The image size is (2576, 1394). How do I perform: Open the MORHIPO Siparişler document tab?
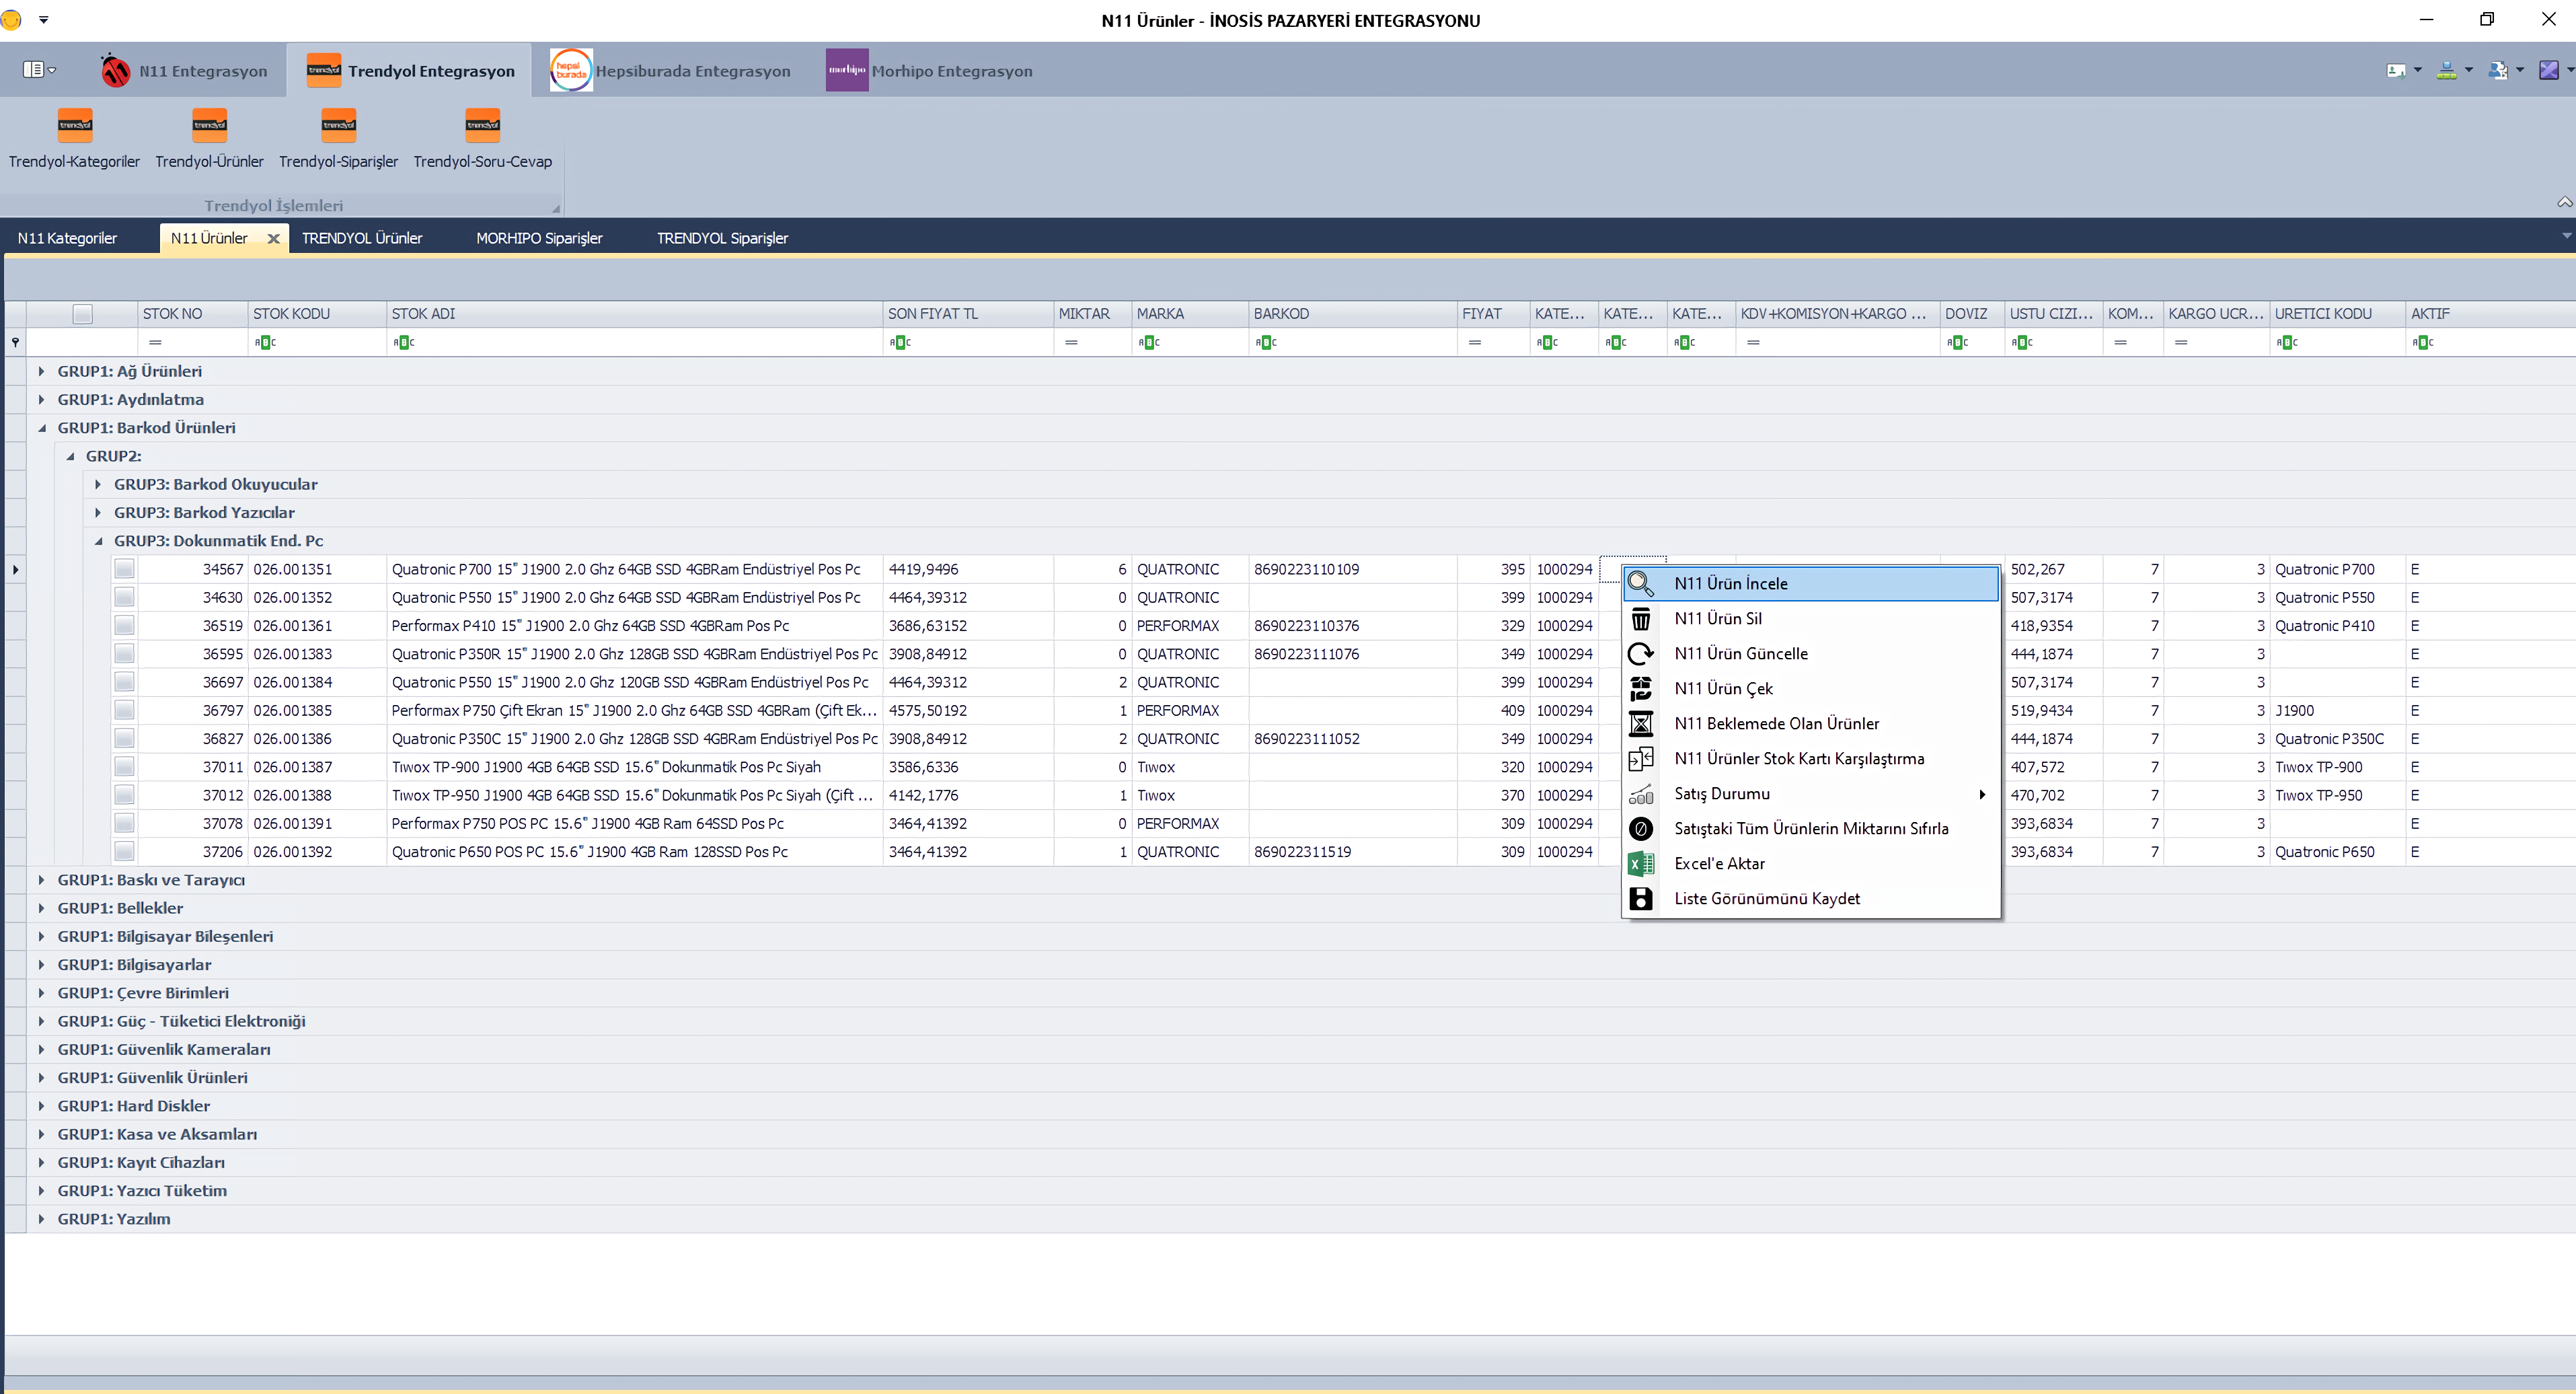tap(539, 238)
